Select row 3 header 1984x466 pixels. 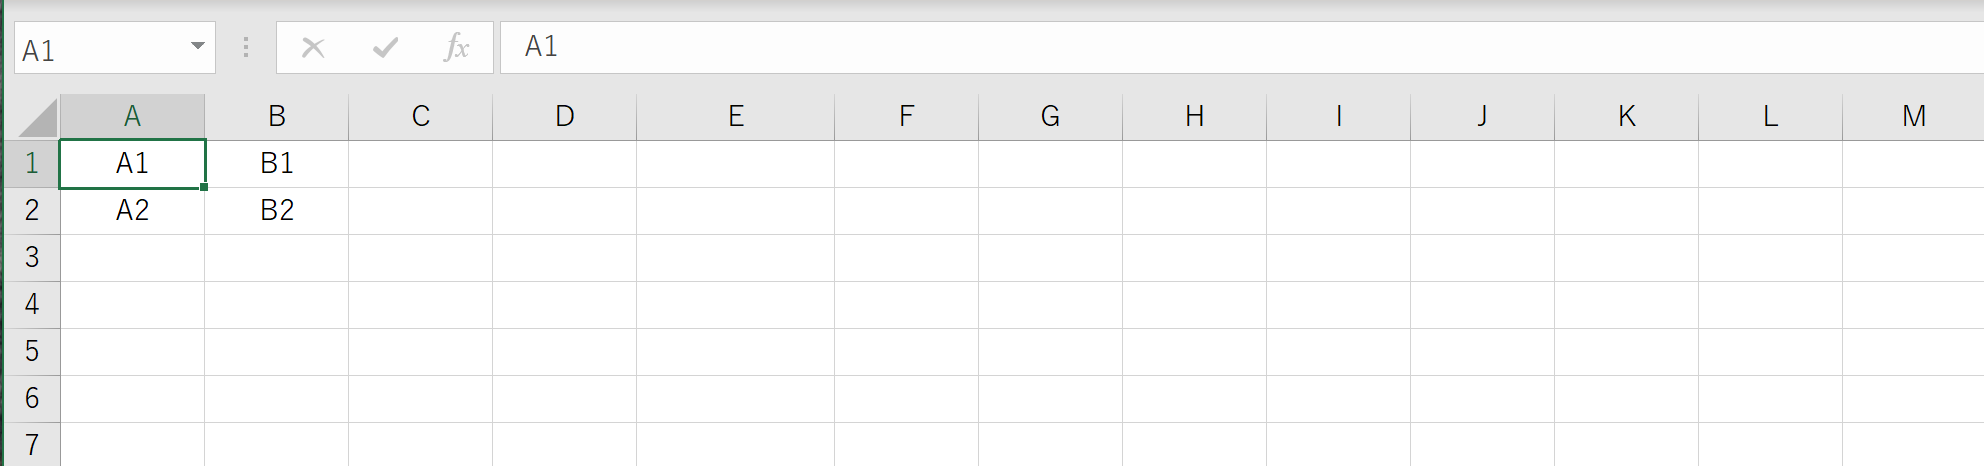click(x=32, y=258)
